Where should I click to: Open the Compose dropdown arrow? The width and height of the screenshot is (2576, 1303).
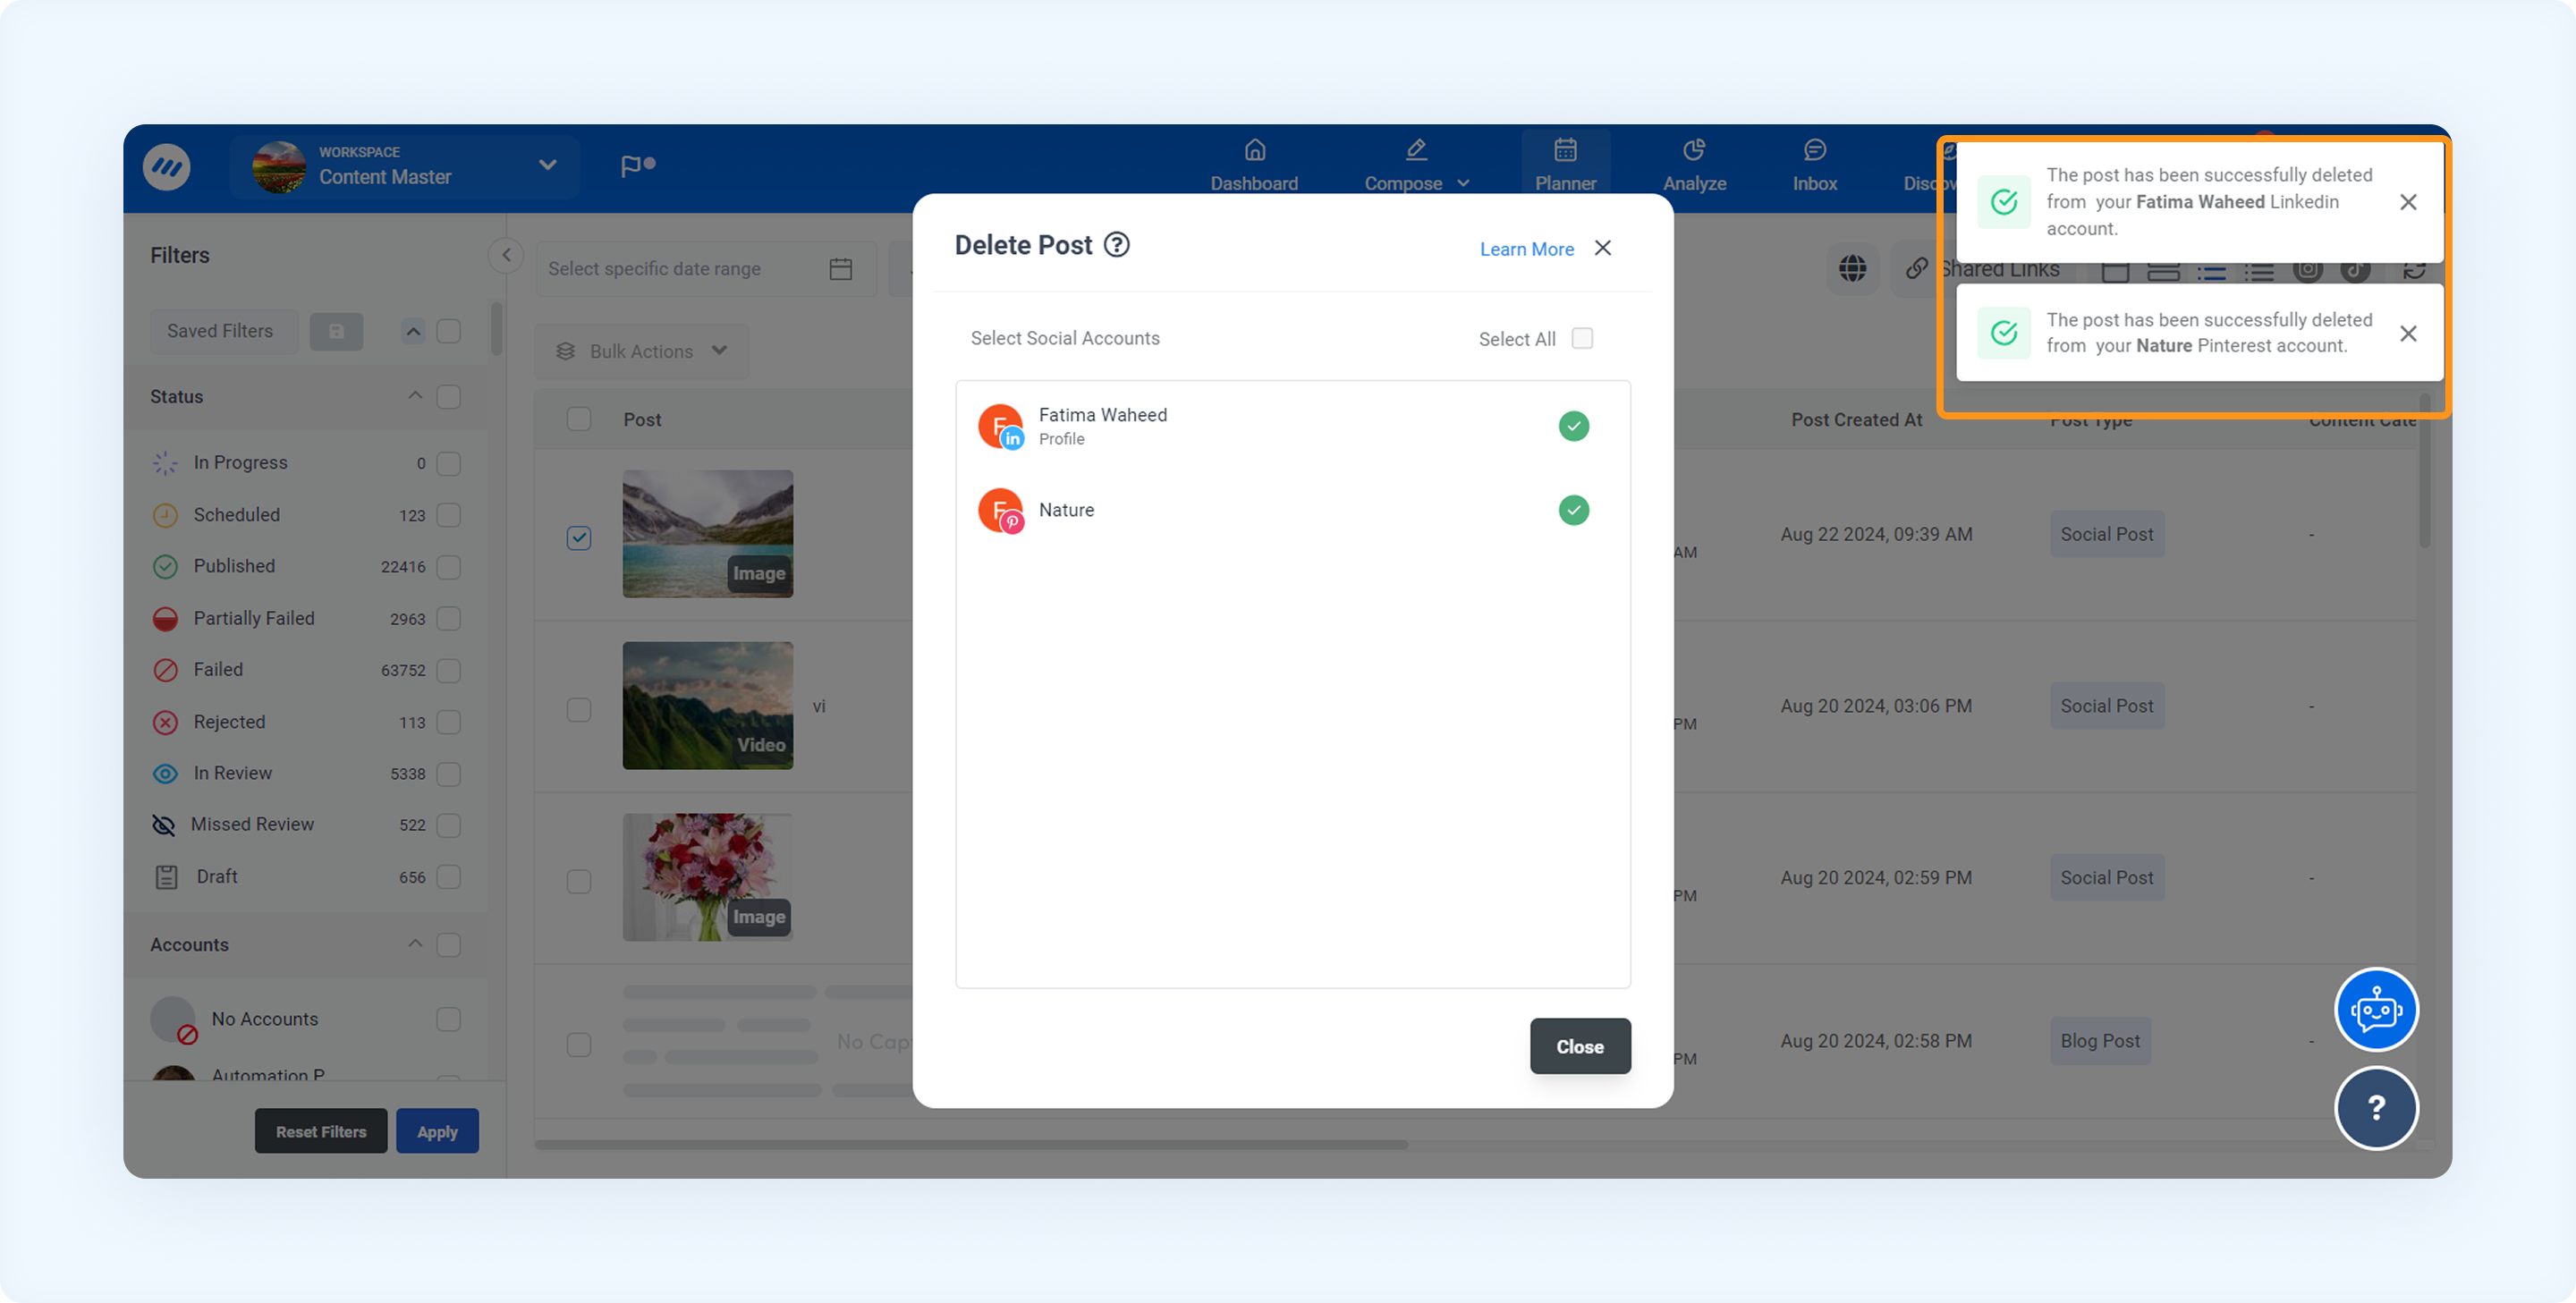tap(1464, 183)
